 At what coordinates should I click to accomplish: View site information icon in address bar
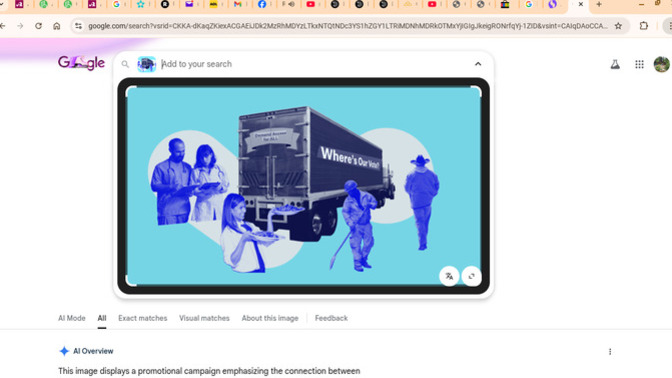click(x=78, y=26)
